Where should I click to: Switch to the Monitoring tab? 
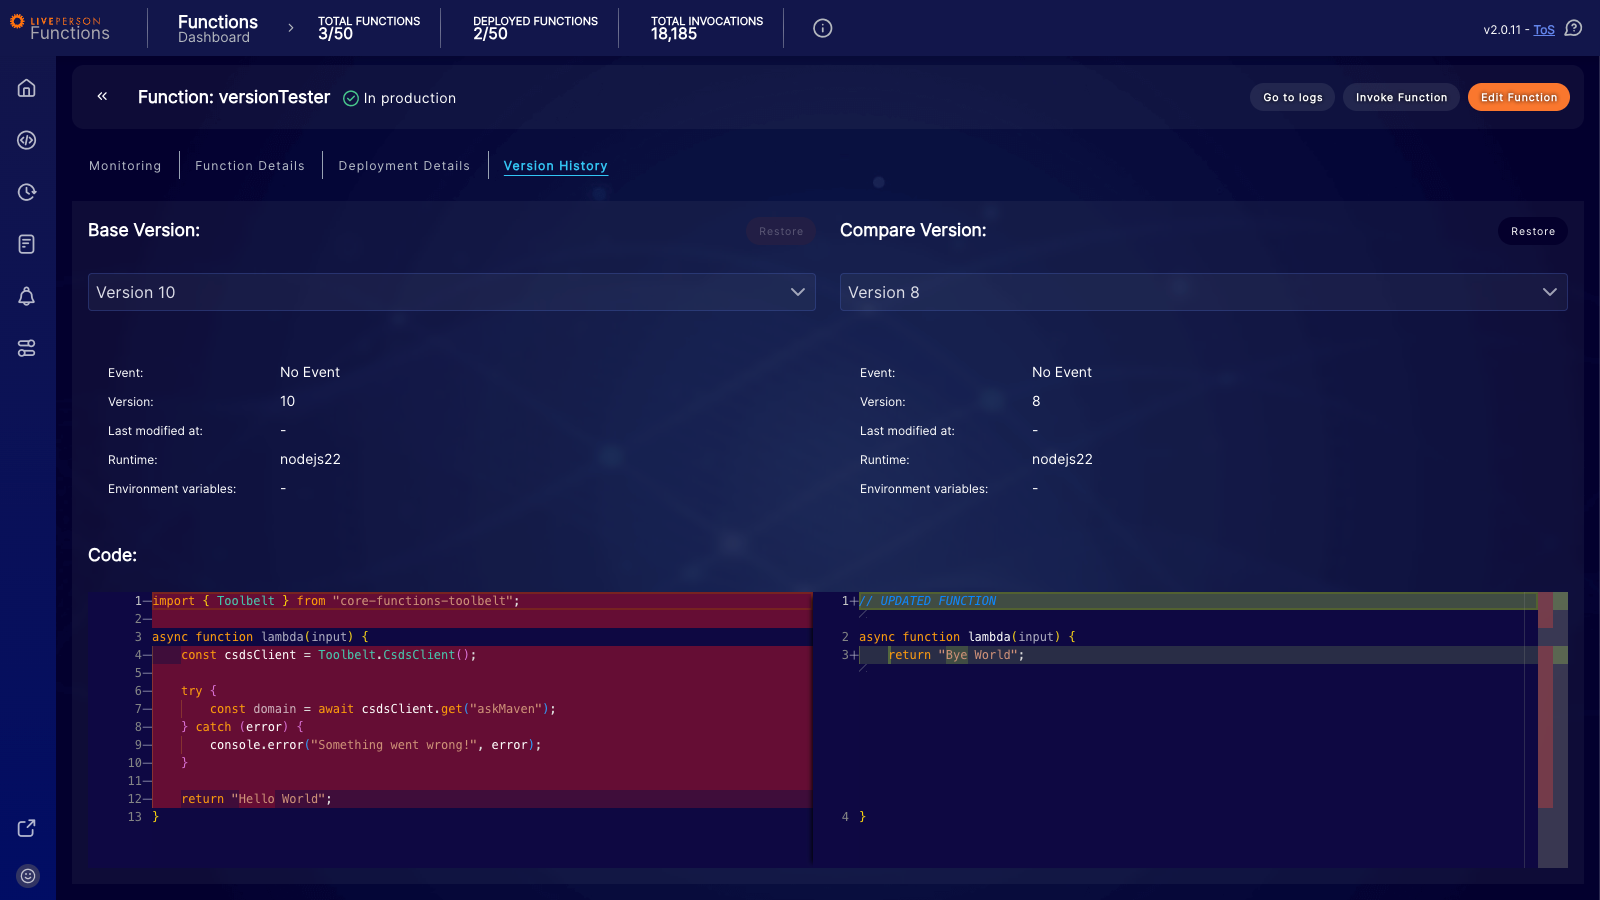tap(125, 165)
